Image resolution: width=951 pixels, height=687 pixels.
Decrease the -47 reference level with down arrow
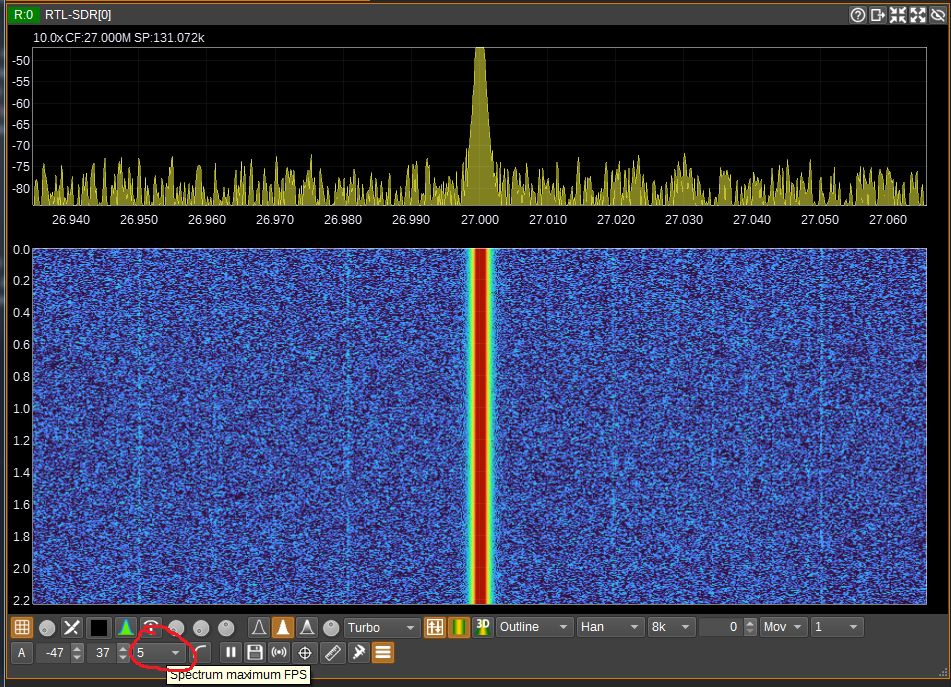[77, 658]
